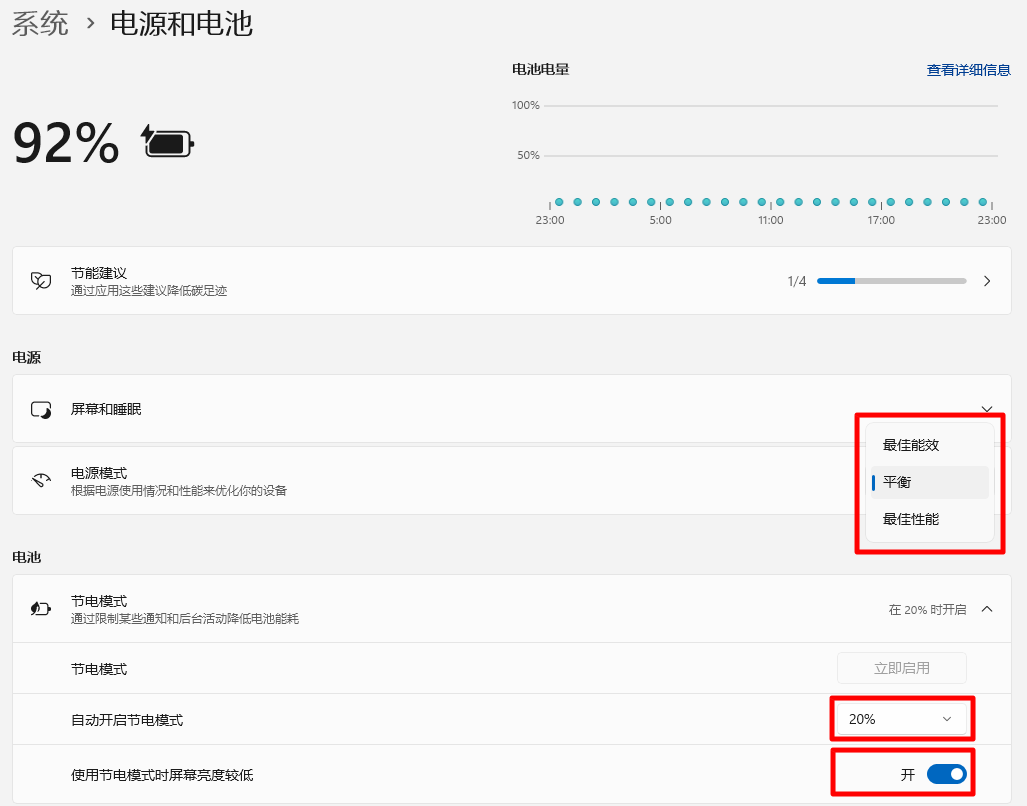Click the 立即启用 button
The image size is (1027, 806).
coord(901,668)
